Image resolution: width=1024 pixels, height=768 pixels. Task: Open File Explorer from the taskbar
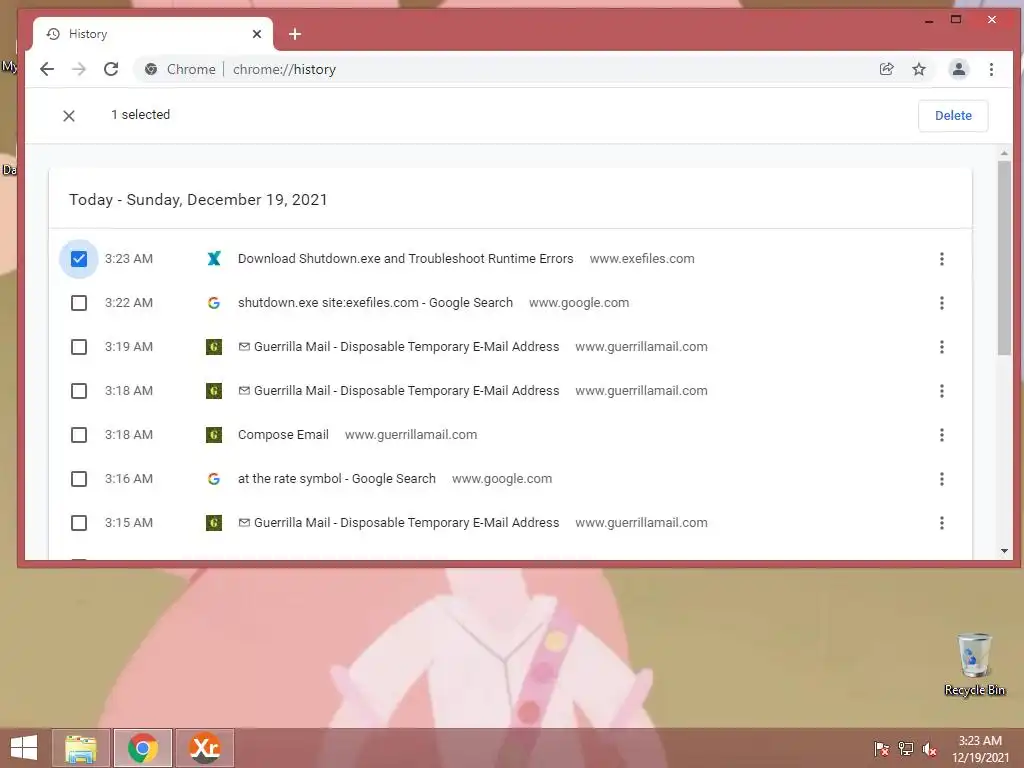pyautogui.click(x=81, y=748)
